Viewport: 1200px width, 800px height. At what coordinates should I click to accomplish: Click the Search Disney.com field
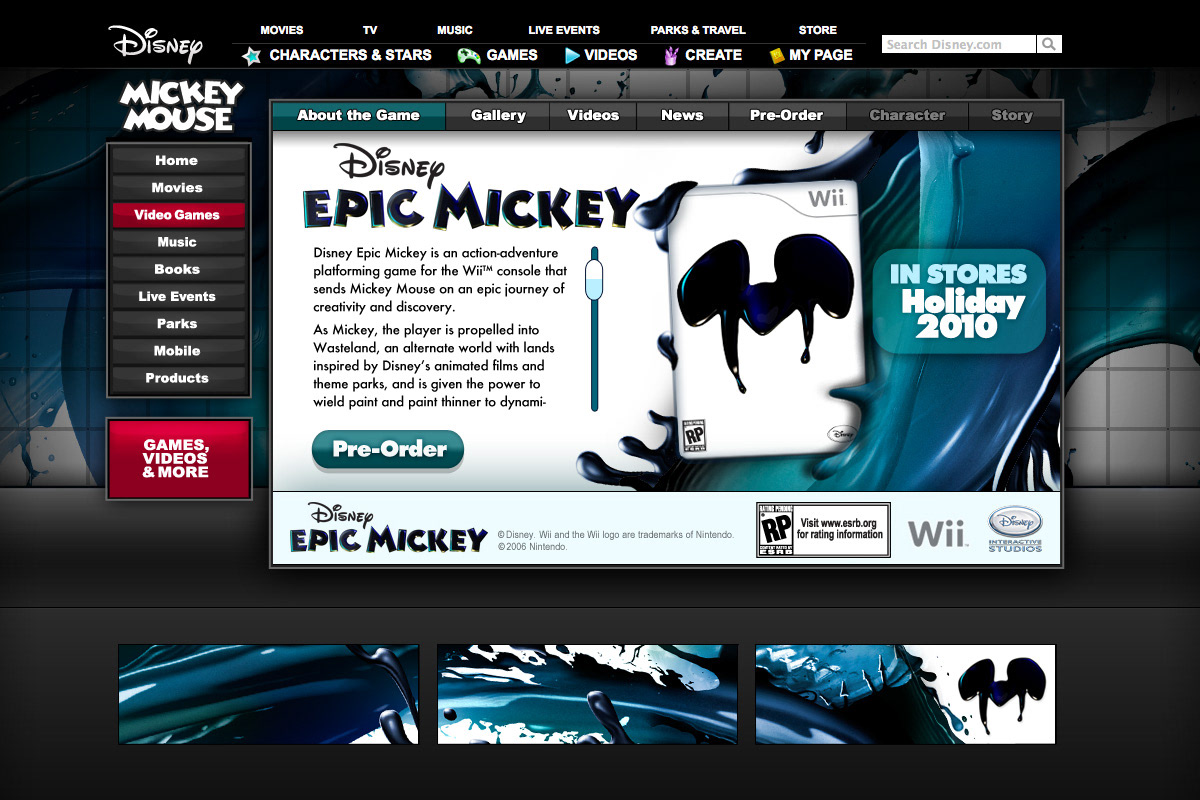tap(959, 44)
